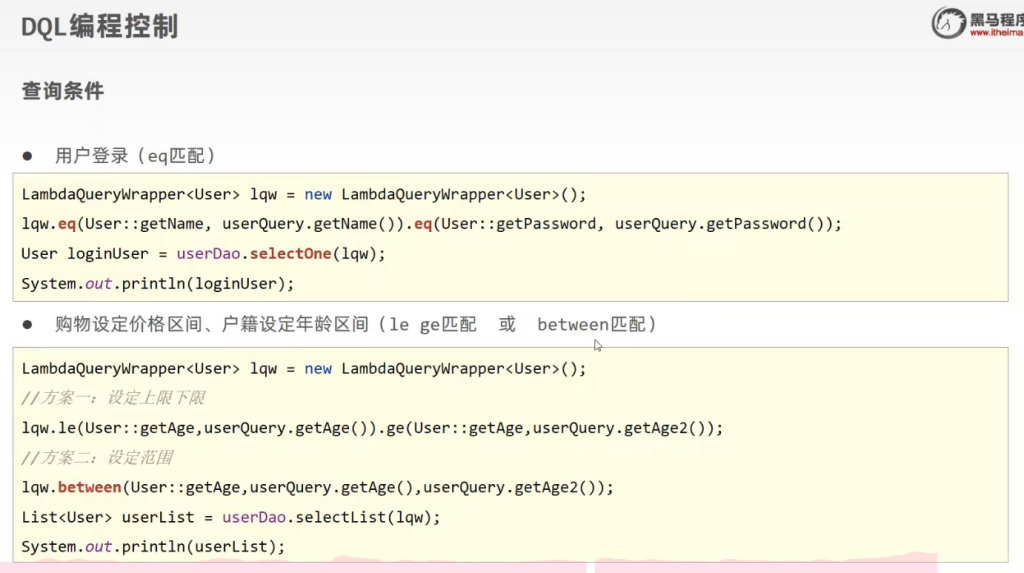Click the 方案二：设定范围 comment line
This screenshot has width=1024, height=573.
pyautogui.click(x=97, y=458)
